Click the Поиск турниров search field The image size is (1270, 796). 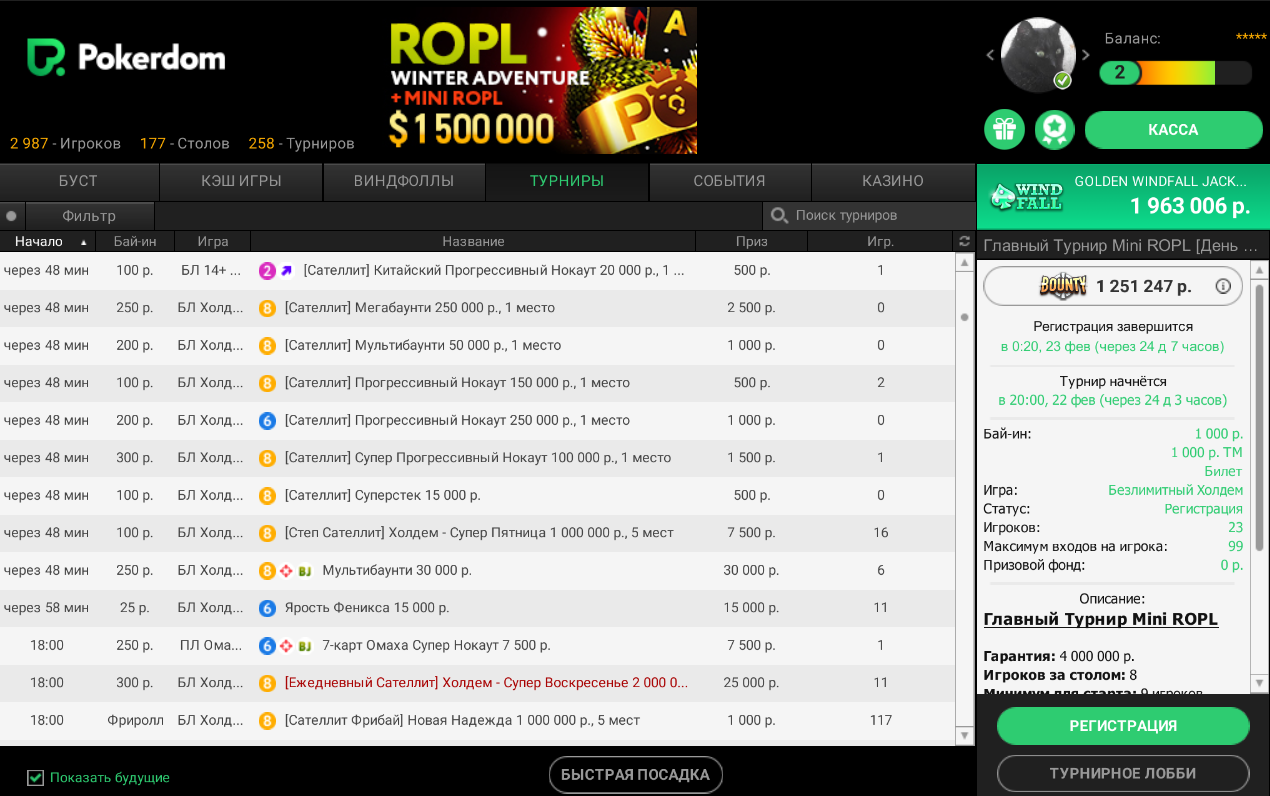click(x=870, y=215)
